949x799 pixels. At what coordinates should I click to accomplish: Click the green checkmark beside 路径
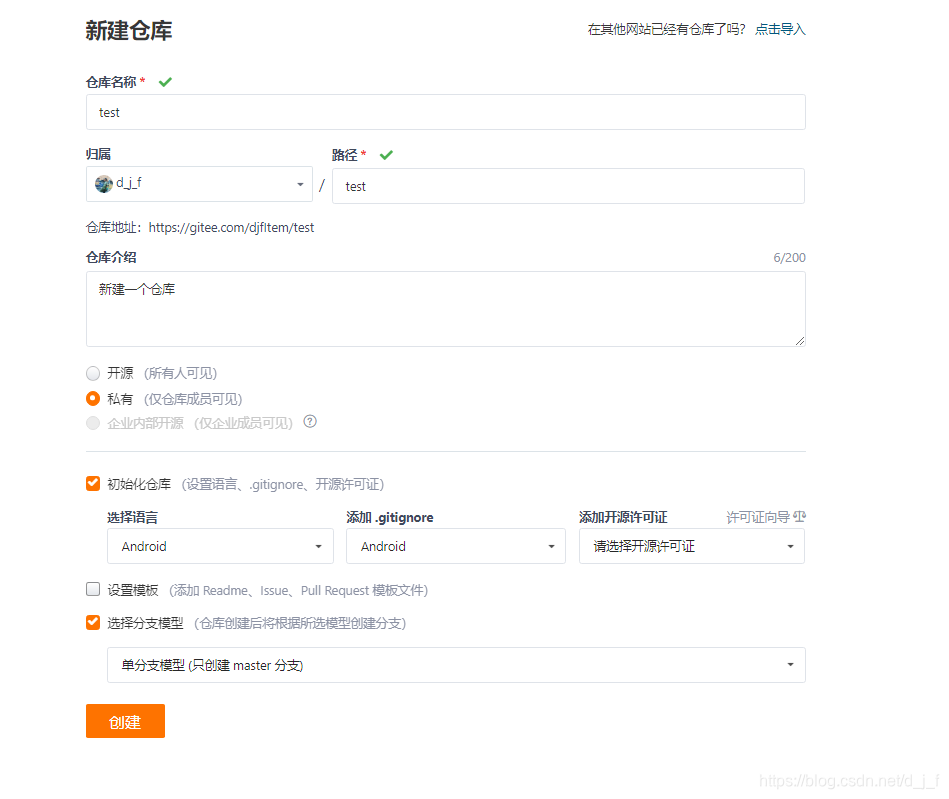click(x=386, y=155)
